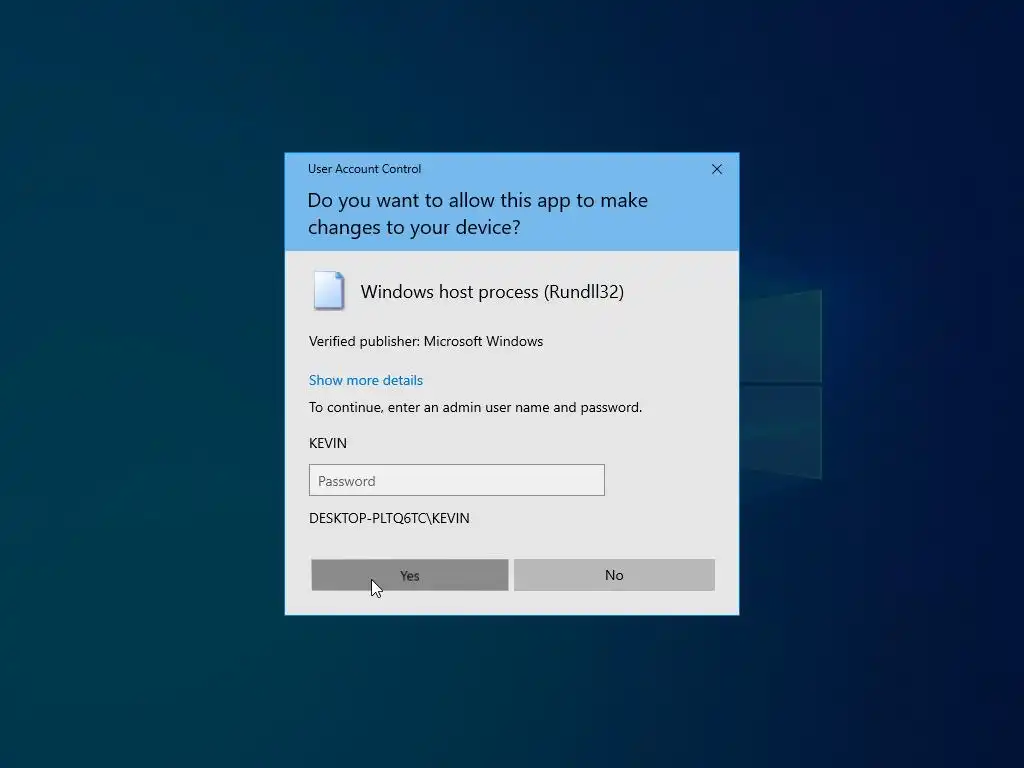This screenshot has width=1024, height=768.
Task: Click the Yes button
Action: pyautogui.click(x=409, y=575)
